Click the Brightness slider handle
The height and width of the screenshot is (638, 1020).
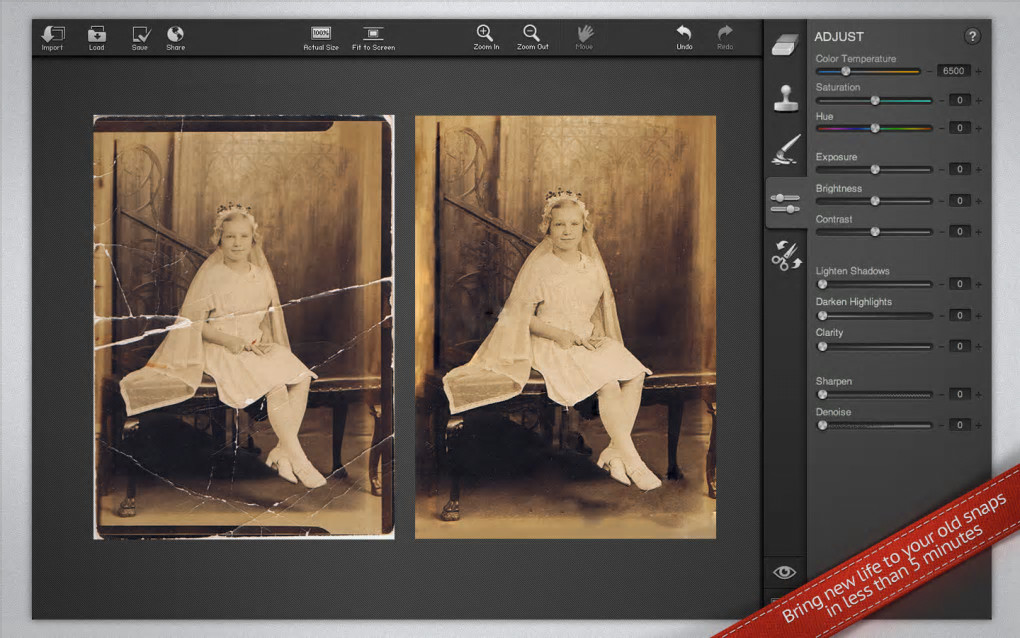(875, 200)
